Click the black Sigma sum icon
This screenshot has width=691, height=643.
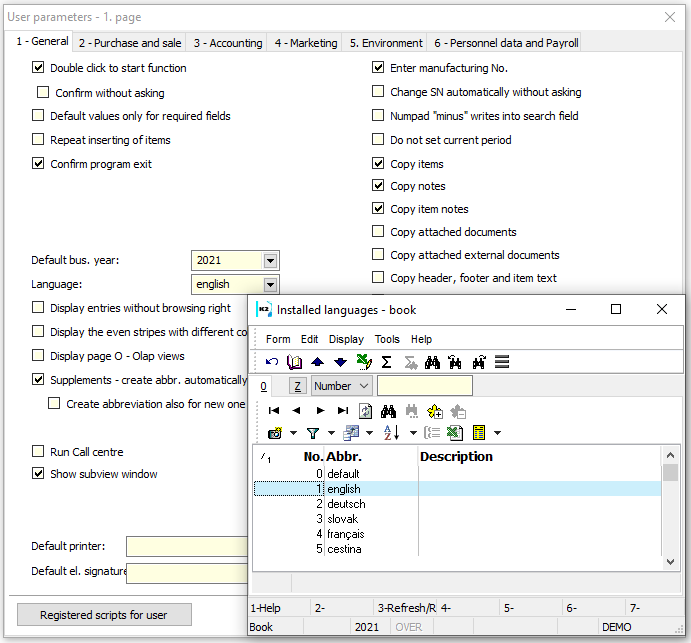coord(386,362)
